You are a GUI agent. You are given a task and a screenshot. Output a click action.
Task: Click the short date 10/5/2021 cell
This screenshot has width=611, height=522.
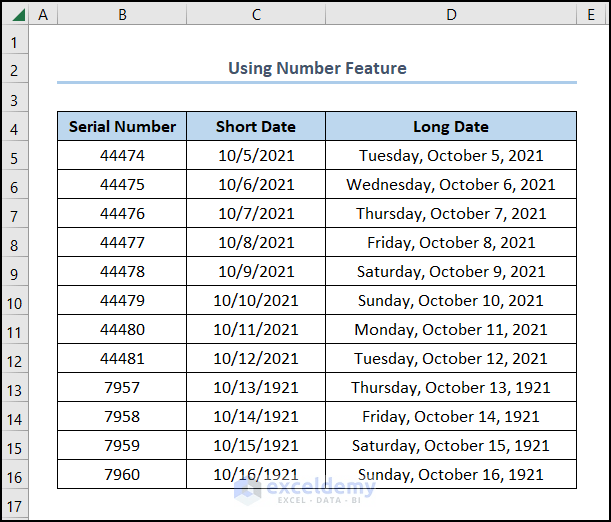pyautogui.click(x=256, y=155)
